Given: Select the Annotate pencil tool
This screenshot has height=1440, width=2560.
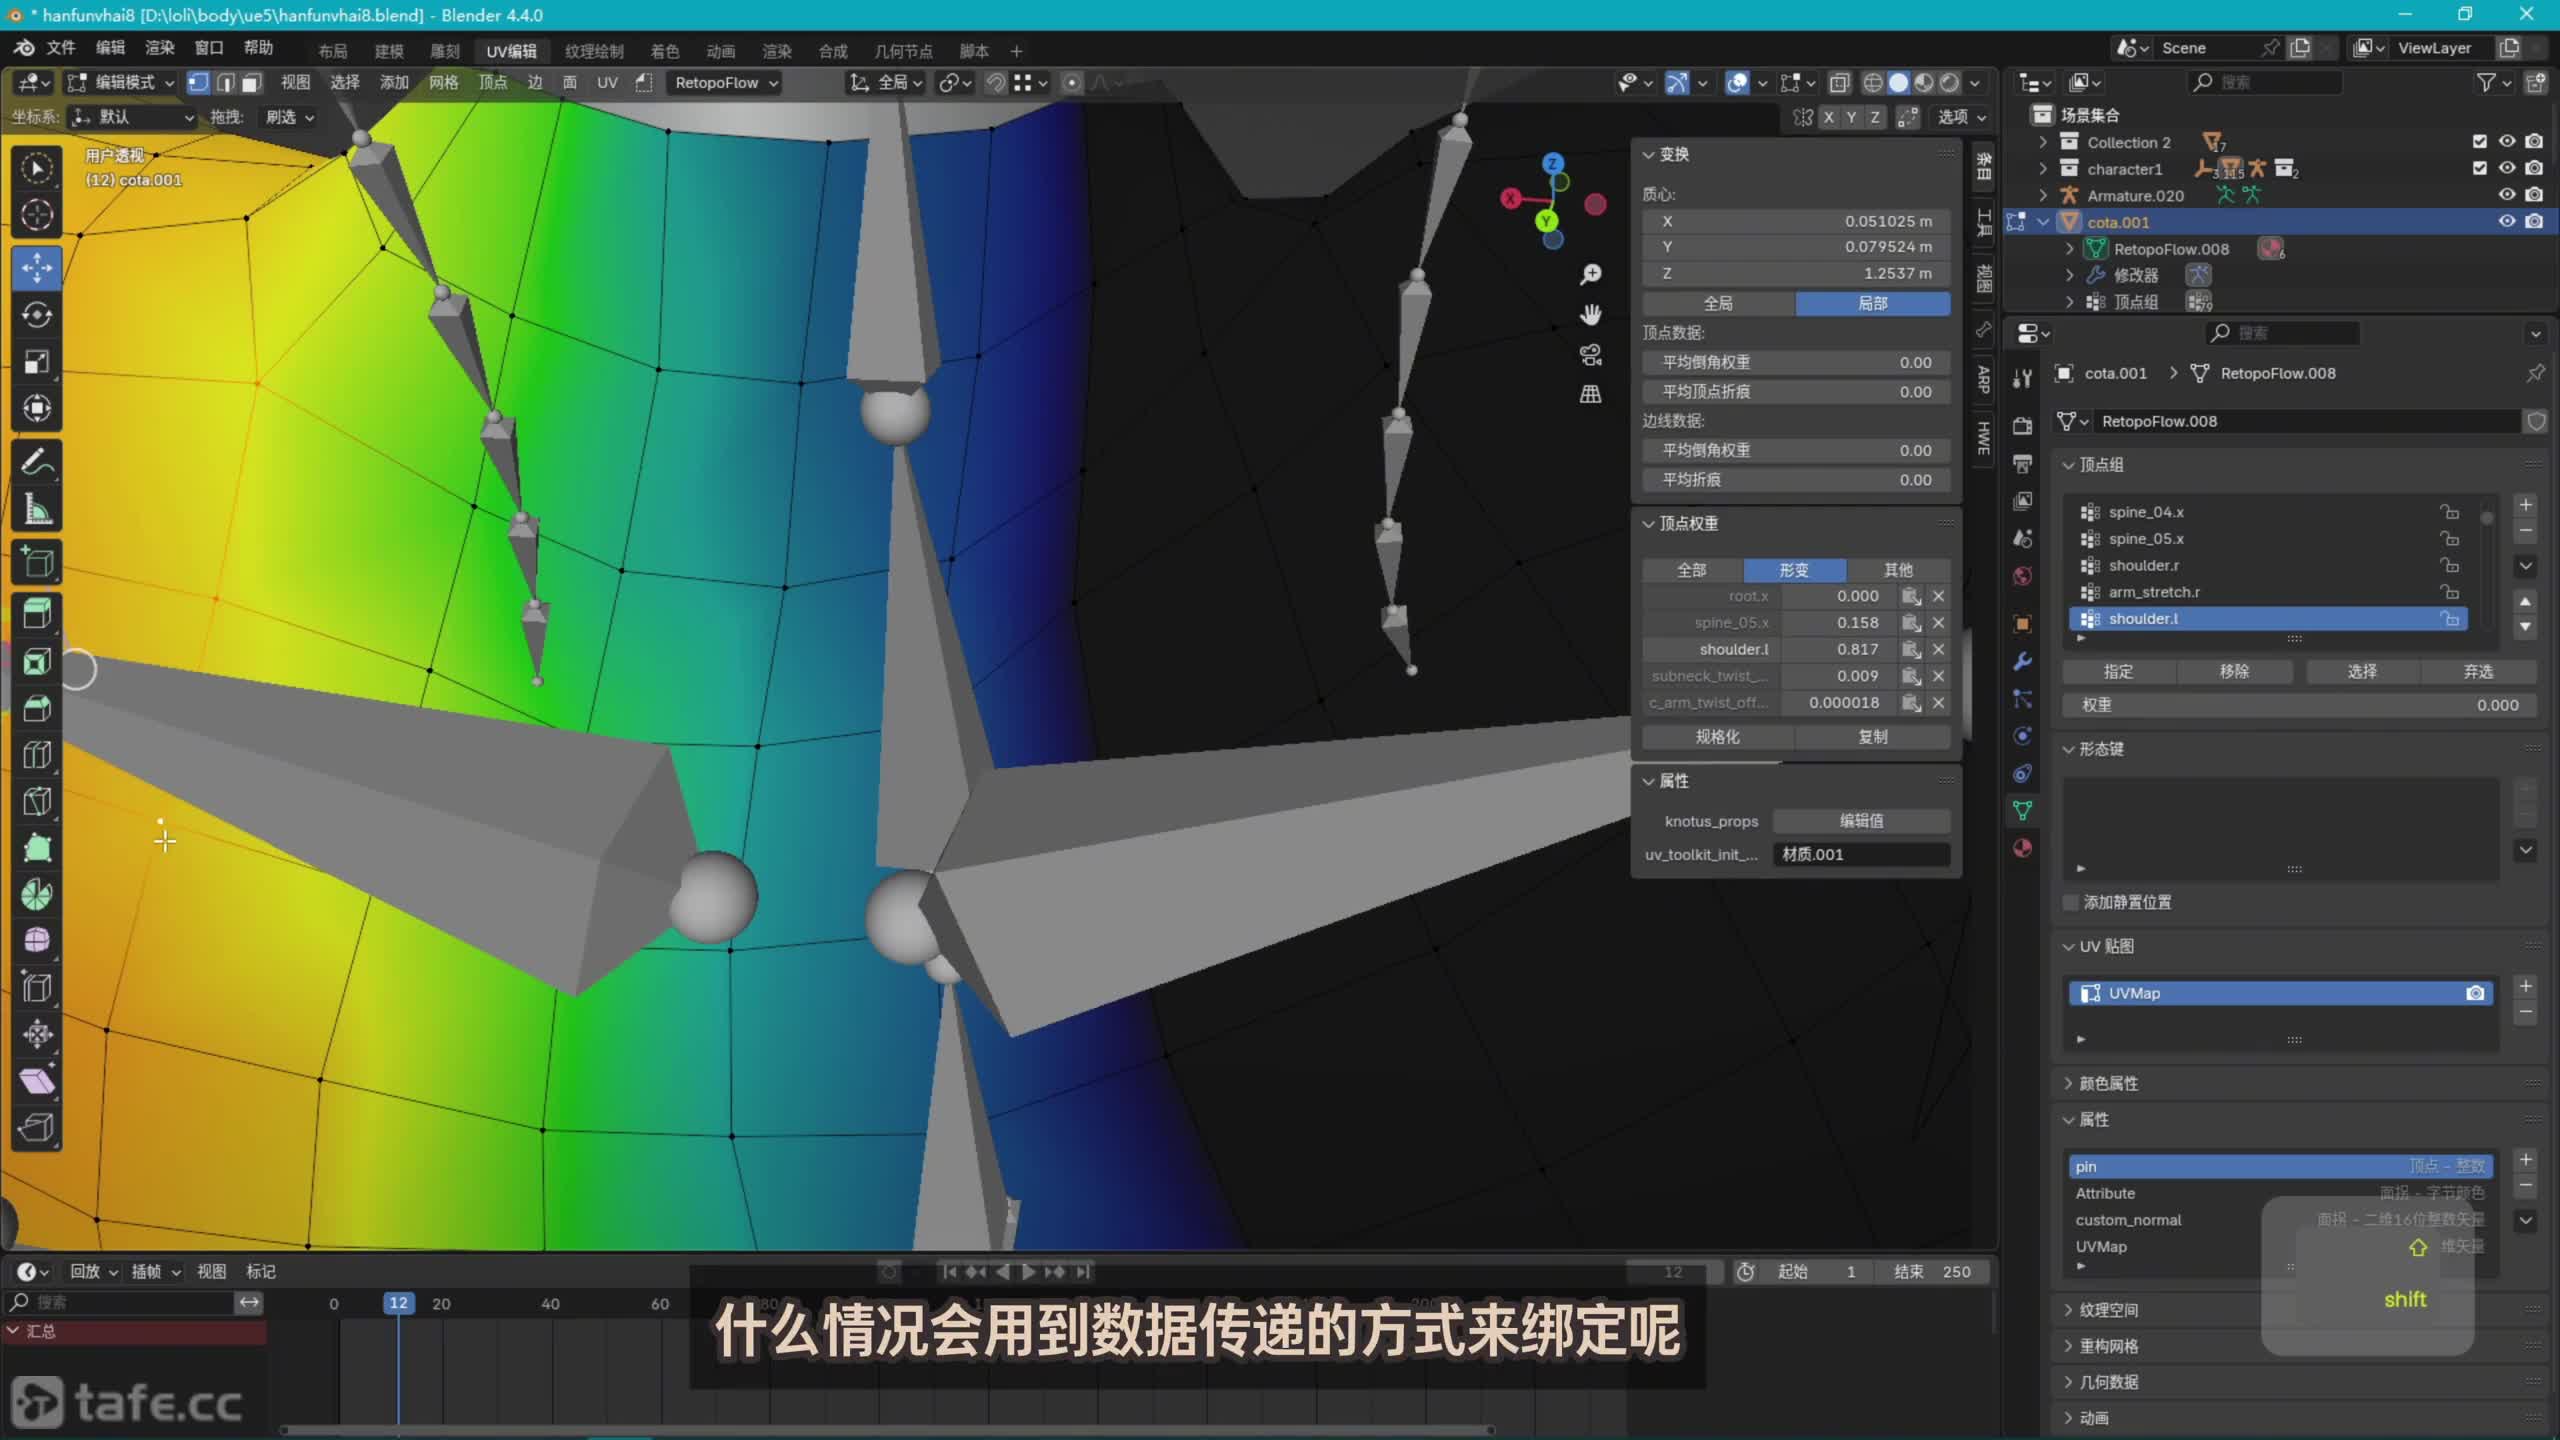Looking at the screenshot, I should (x=37, y=463).
